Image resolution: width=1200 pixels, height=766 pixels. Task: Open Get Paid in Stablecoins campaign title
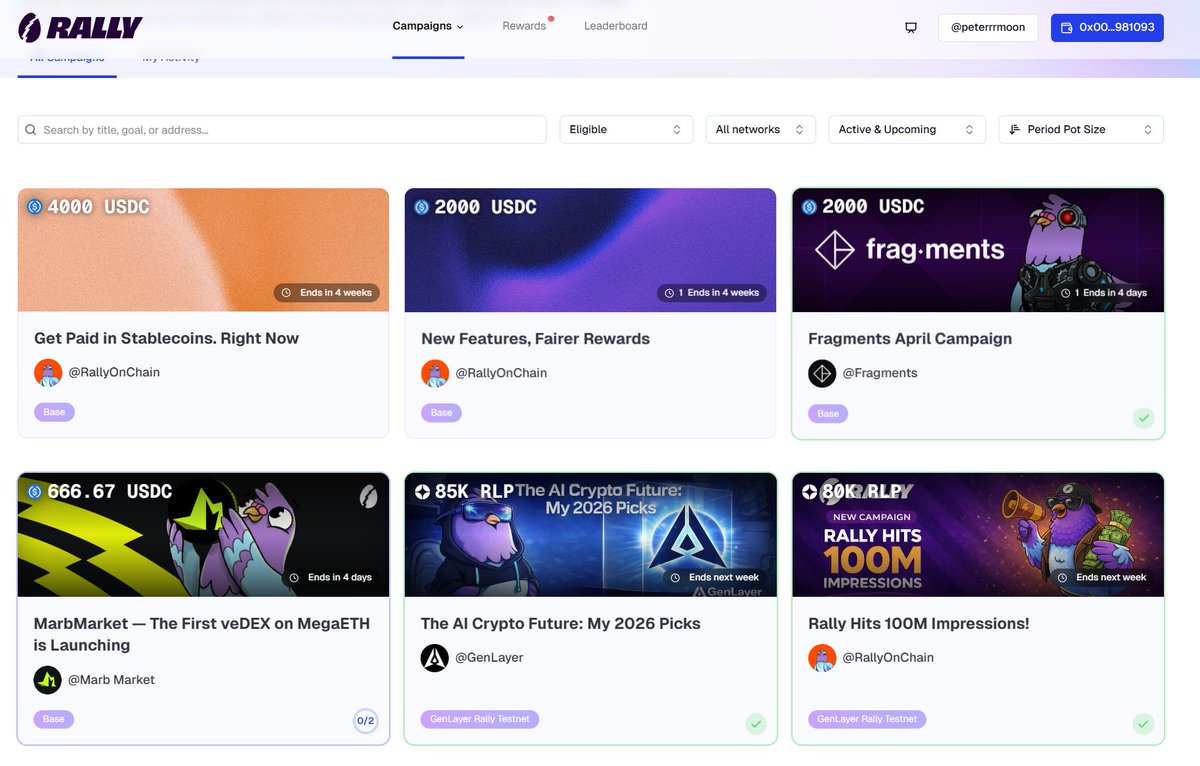[167, 339]
